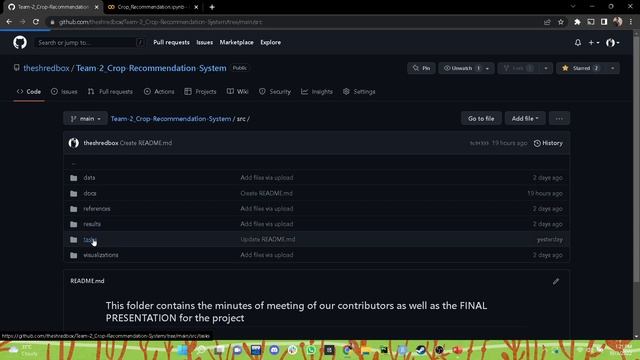Click the browser address bar URL
The image size is (640, 360).
160,22
